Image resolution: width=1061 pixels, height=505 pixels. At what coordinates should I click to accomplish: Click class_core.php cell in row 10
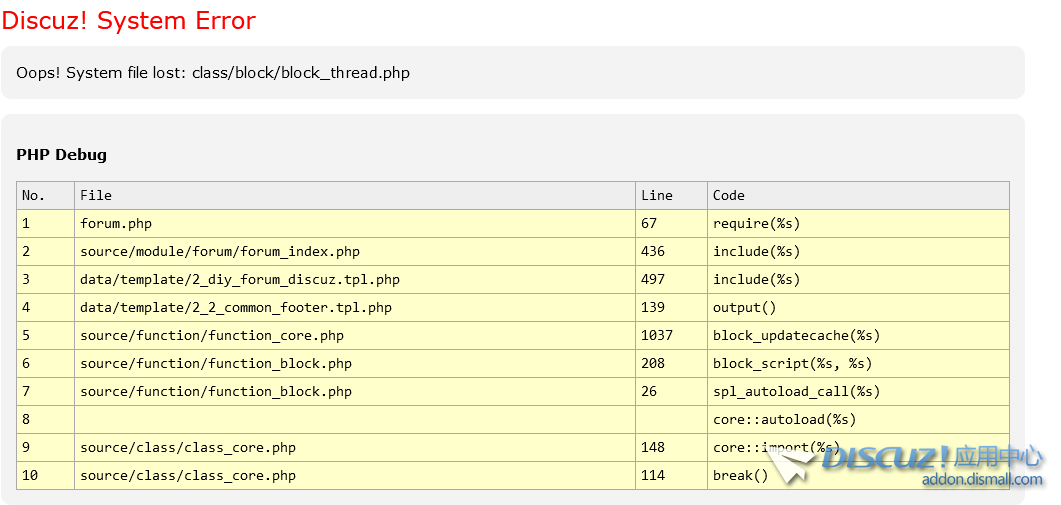(355, 475)
